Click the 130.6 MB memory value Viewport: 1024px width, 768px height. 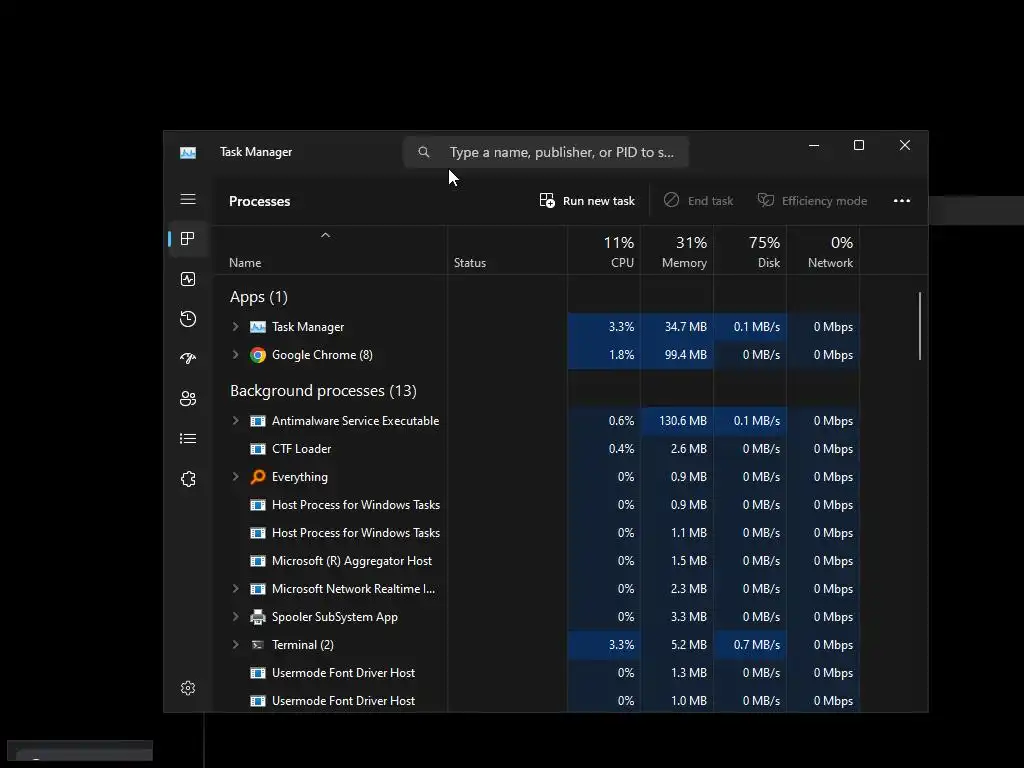point(682,421)
